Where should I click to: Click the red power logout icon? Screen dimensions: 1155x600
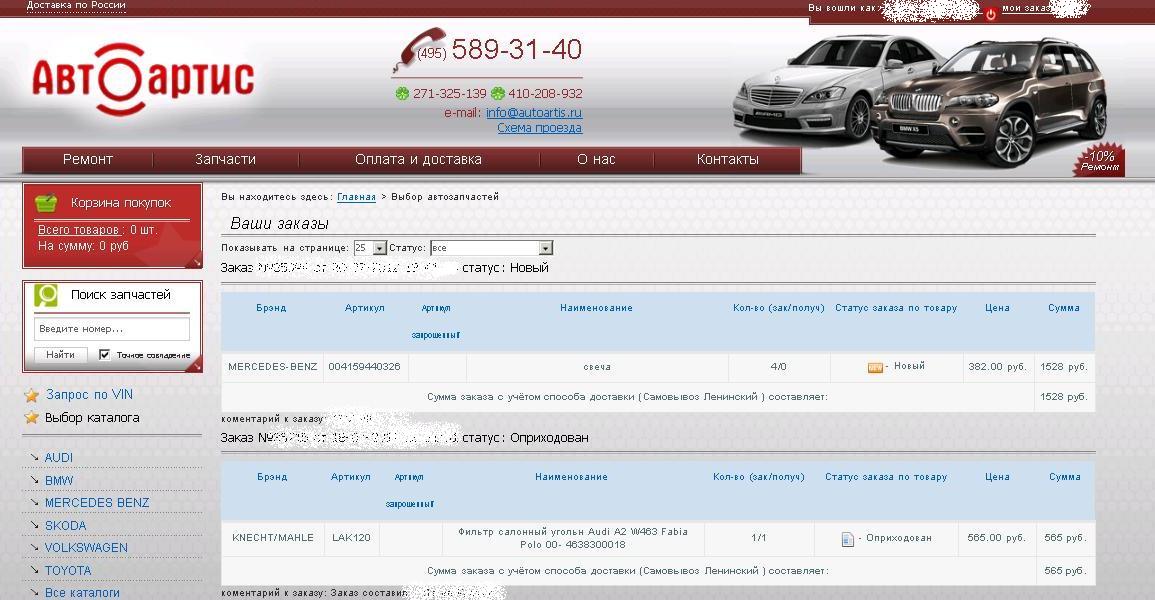tap(991, 13)
